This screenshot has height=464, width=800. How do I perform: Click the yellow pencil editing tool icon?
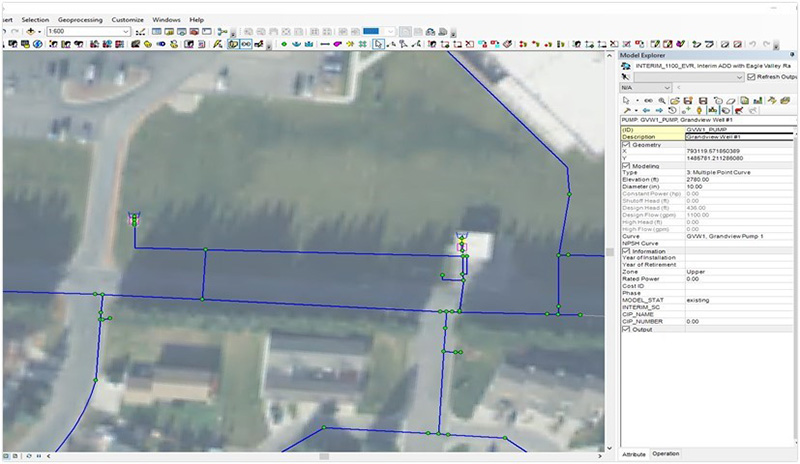(217, 44)
